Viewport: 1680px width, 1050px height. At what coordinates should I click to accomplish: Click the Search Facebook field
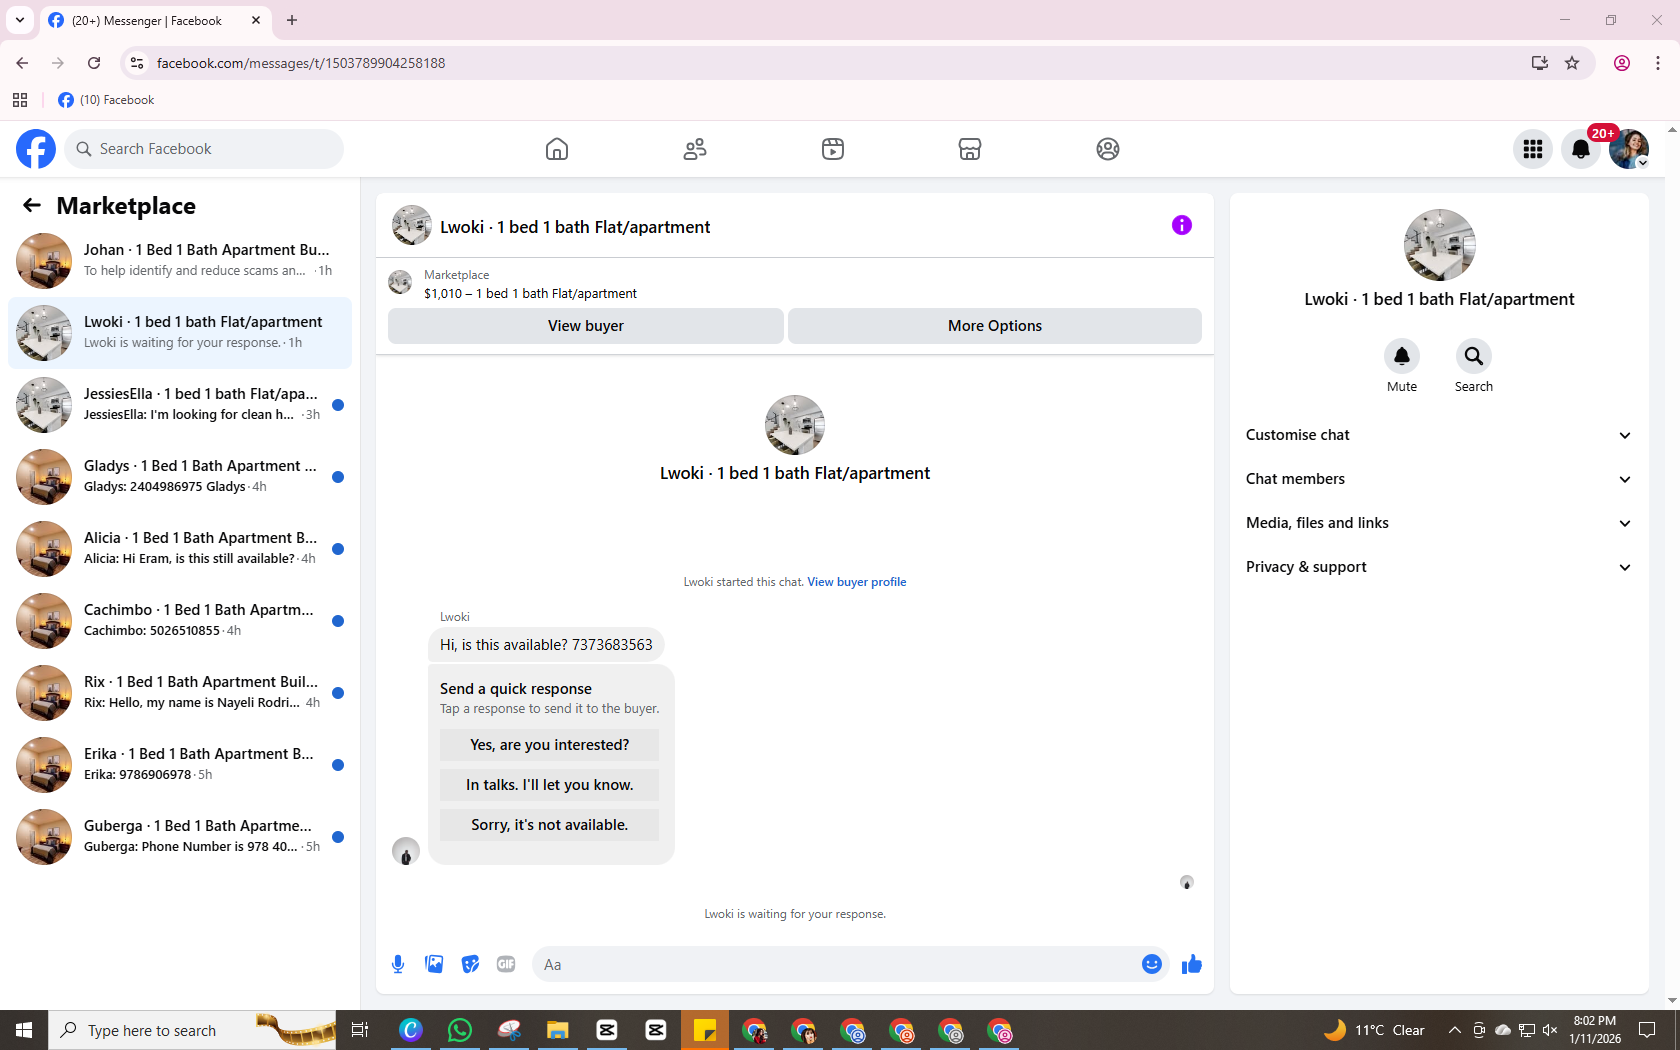(204, 149)
